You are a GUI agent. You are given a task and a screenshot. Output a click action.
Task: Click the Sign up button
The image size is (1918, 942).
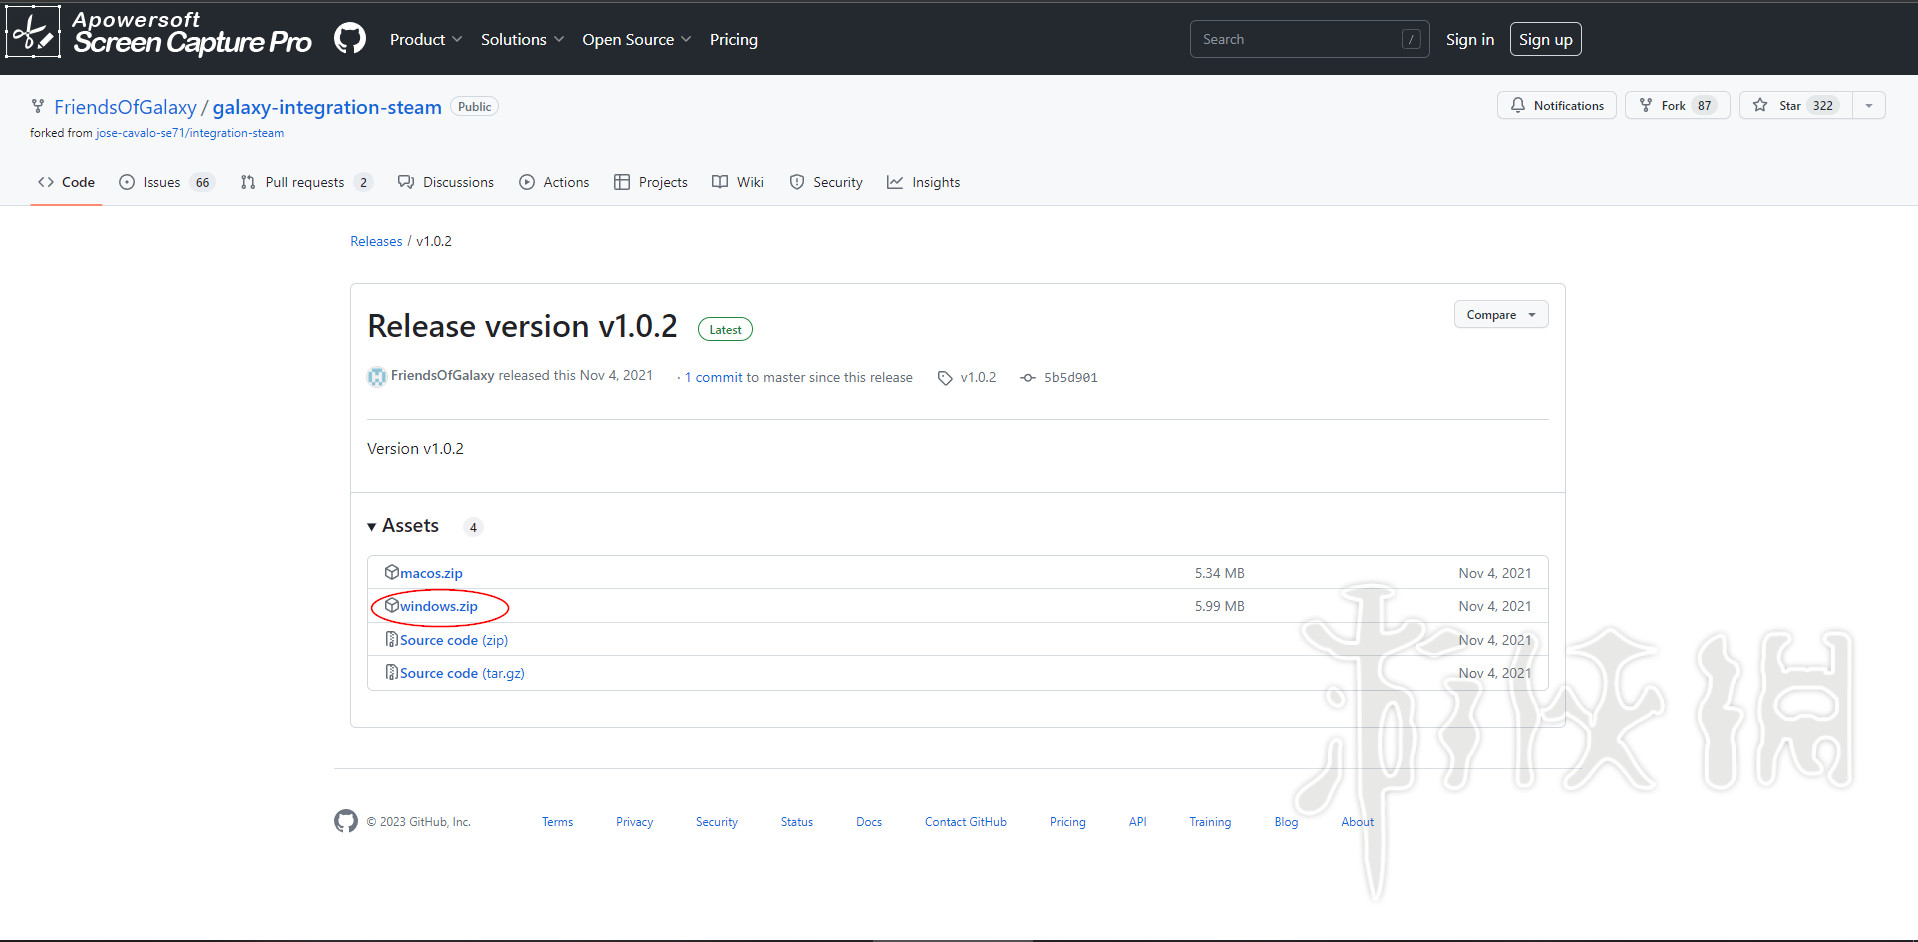tap(1545, 39)
